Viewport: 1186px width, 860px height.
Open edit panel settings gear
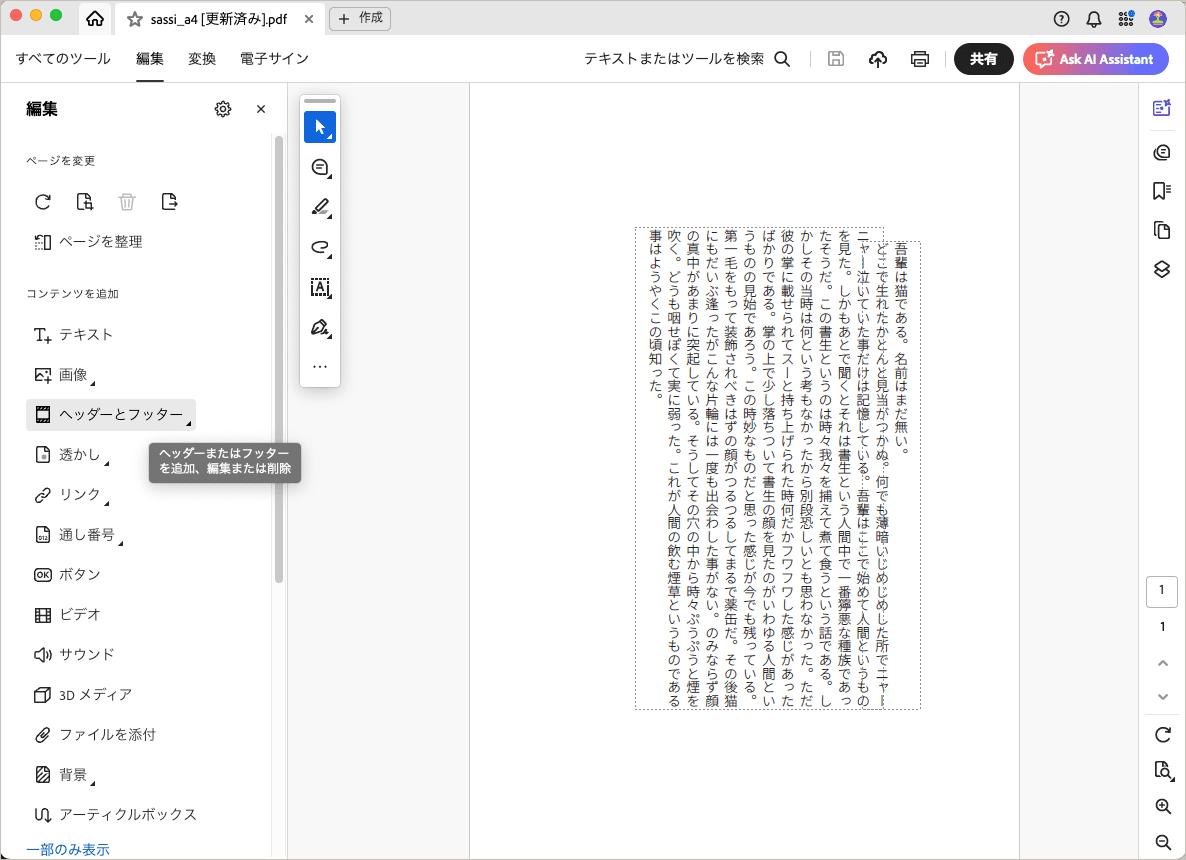[x=222, y=109]
